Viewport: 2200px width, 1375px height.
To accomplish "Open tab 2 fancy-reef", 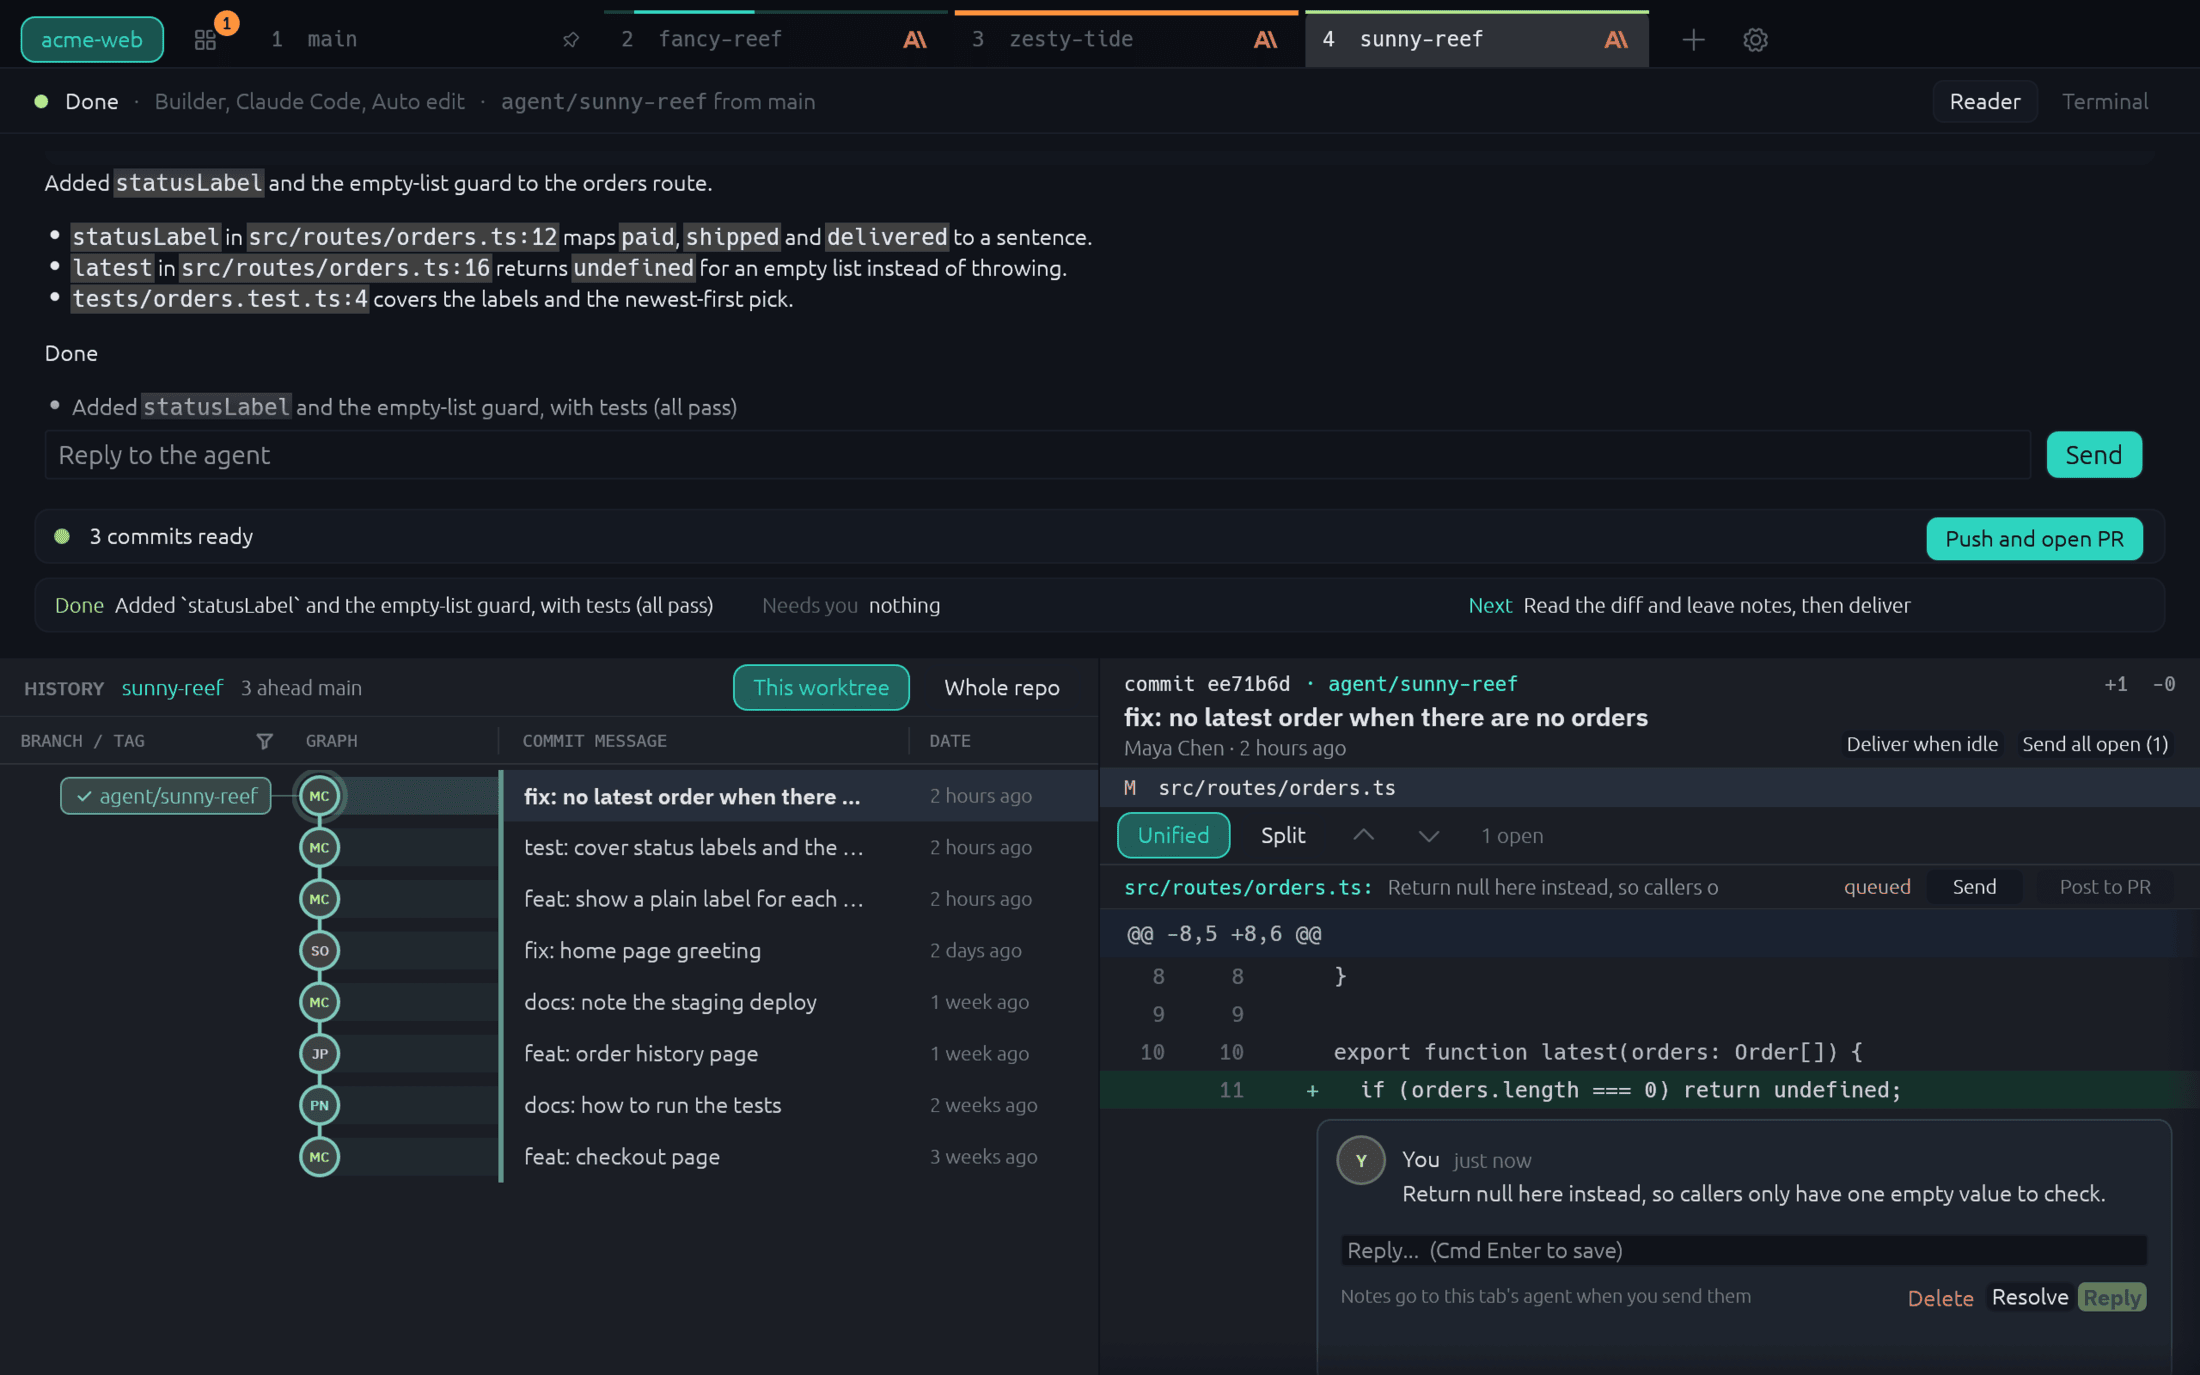I will pos(775,40).
